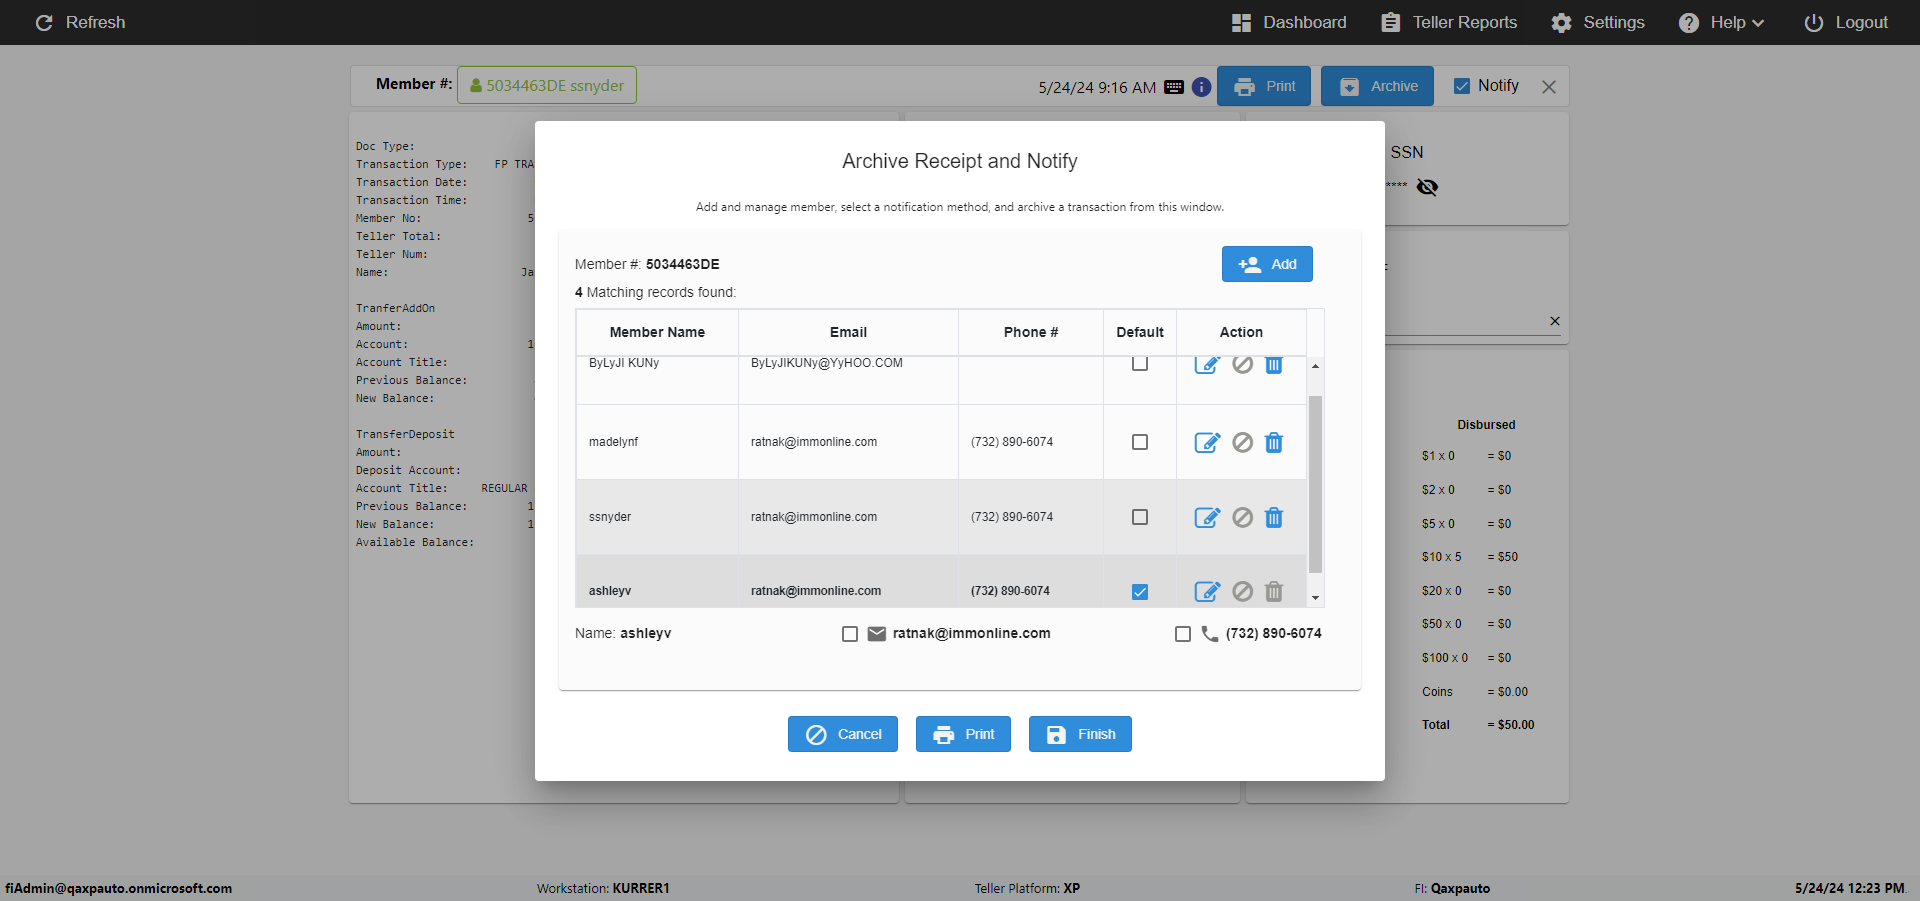Enable phone notification to (732) 890-6074
The image size is (1920, 901).
(1183, 634)
